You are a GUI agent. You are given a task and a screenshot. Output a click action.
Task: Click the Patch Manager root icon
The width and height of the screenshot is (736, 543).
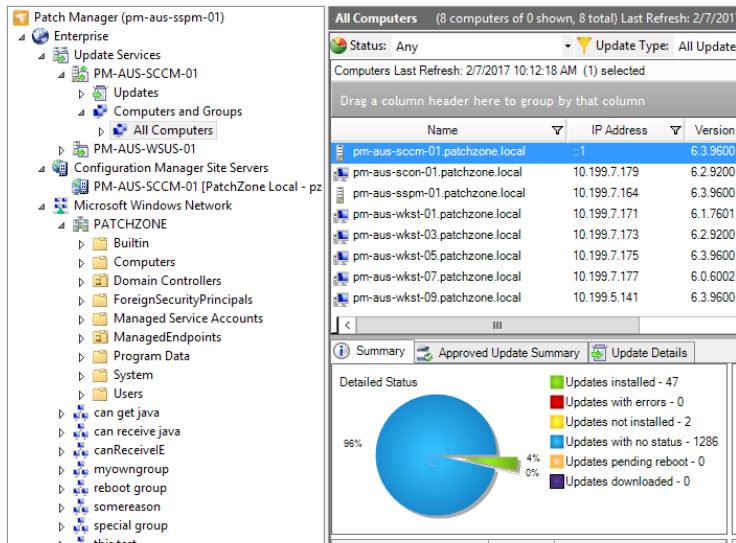21,18
